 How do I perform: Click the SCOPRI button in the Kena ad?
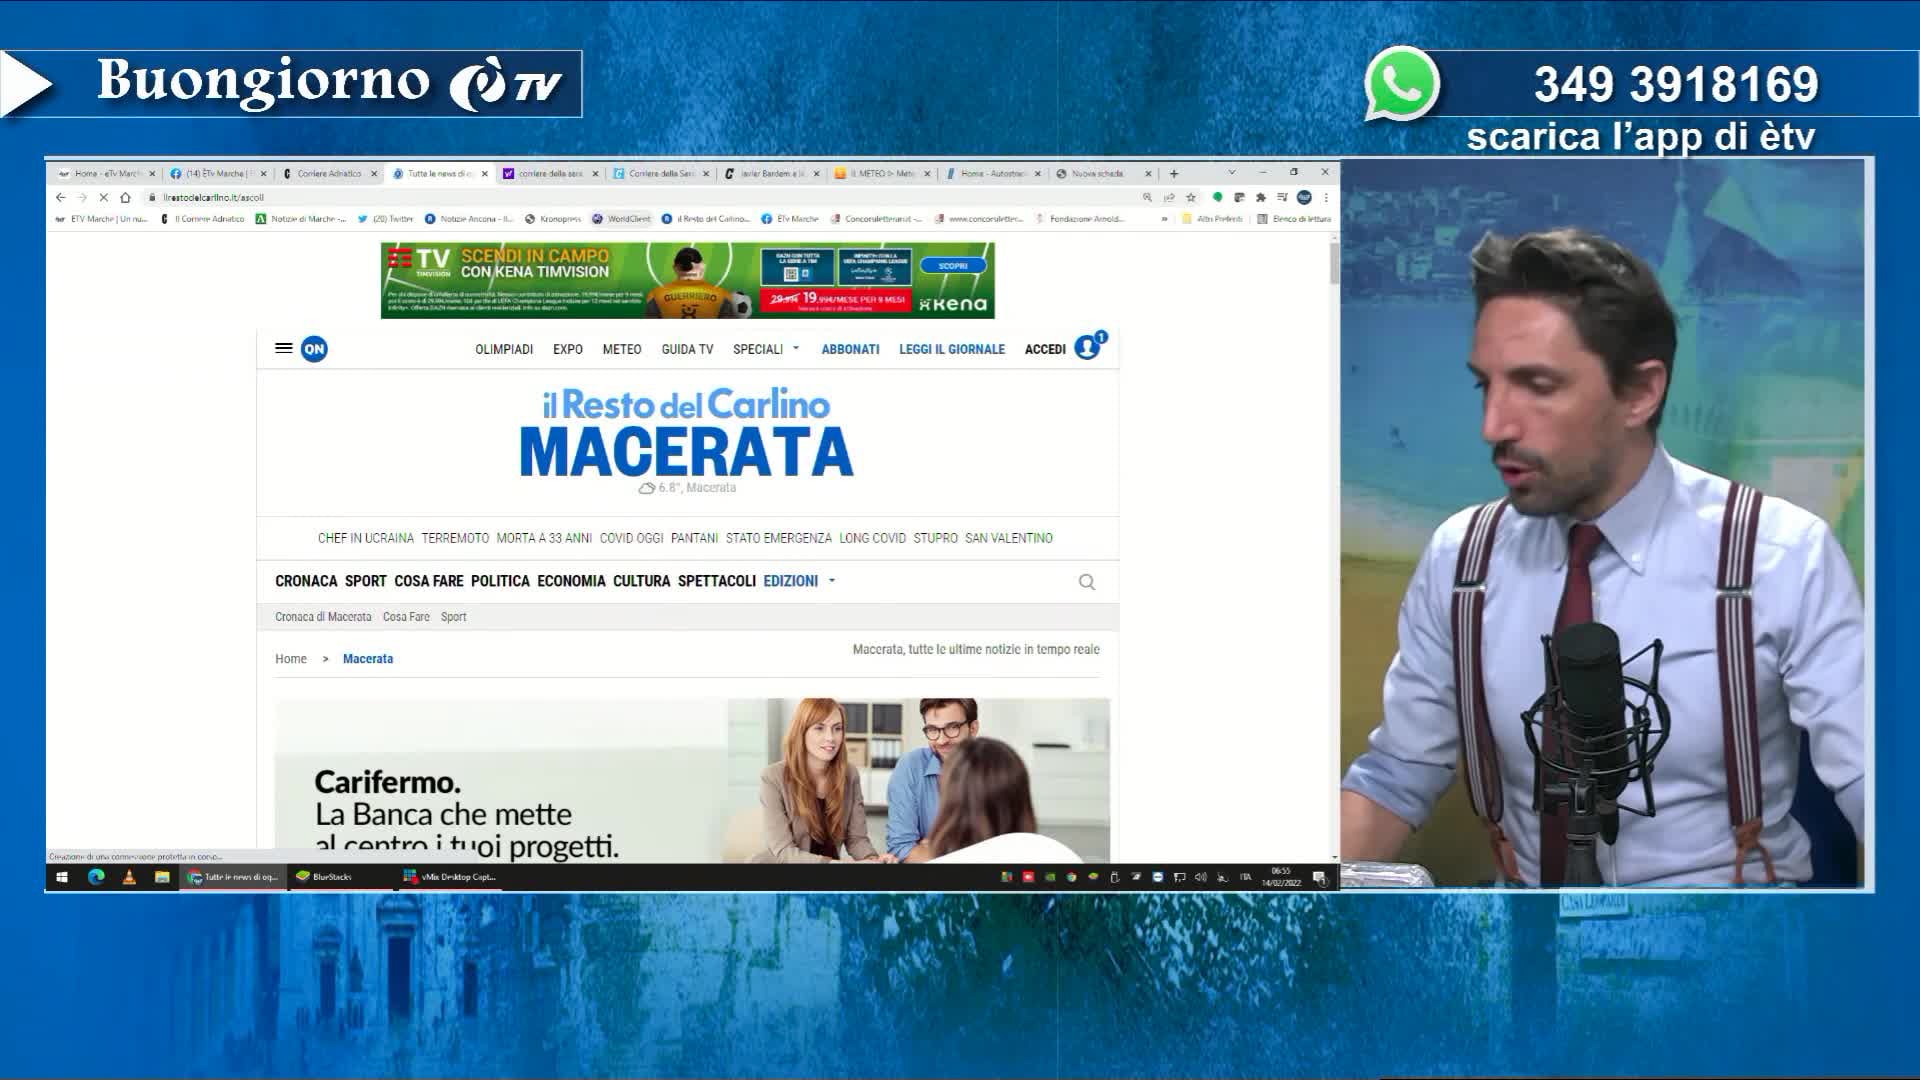(953, 266)
